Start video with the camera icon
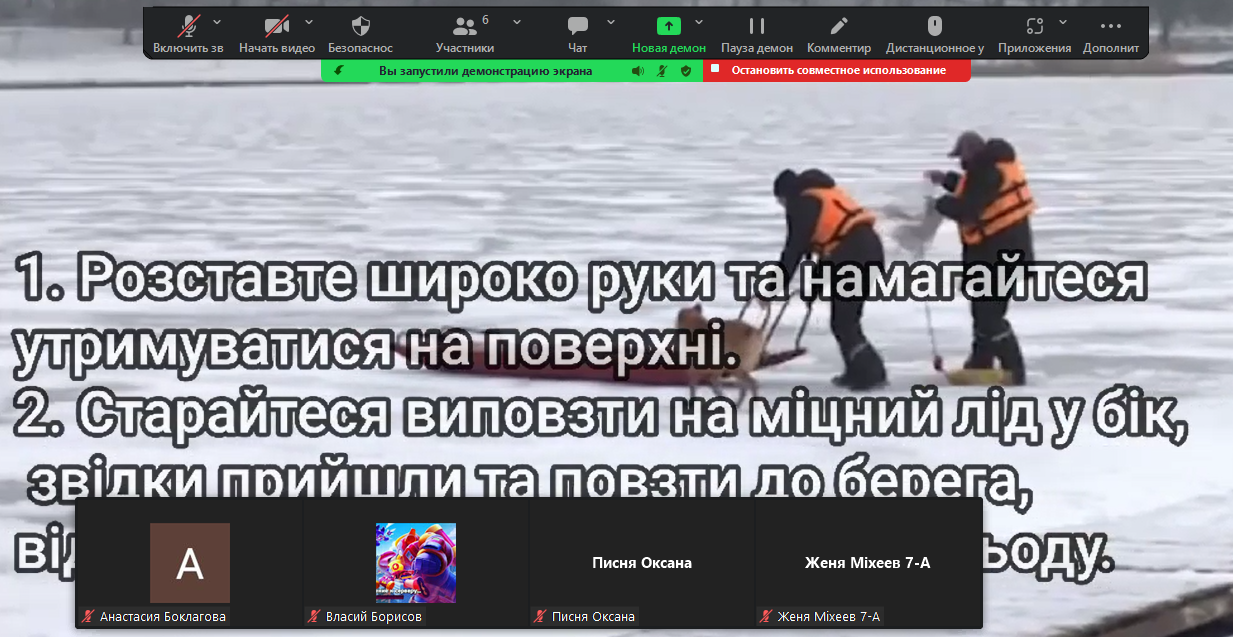1233x637 pixels. coord(277,26)
